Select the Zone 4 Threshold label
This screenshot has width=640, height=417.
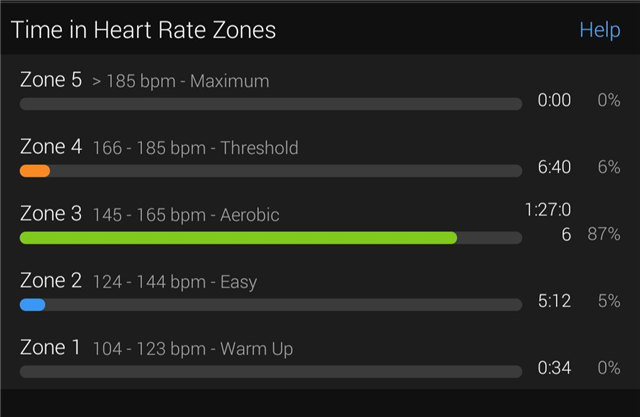coord(159,148)
